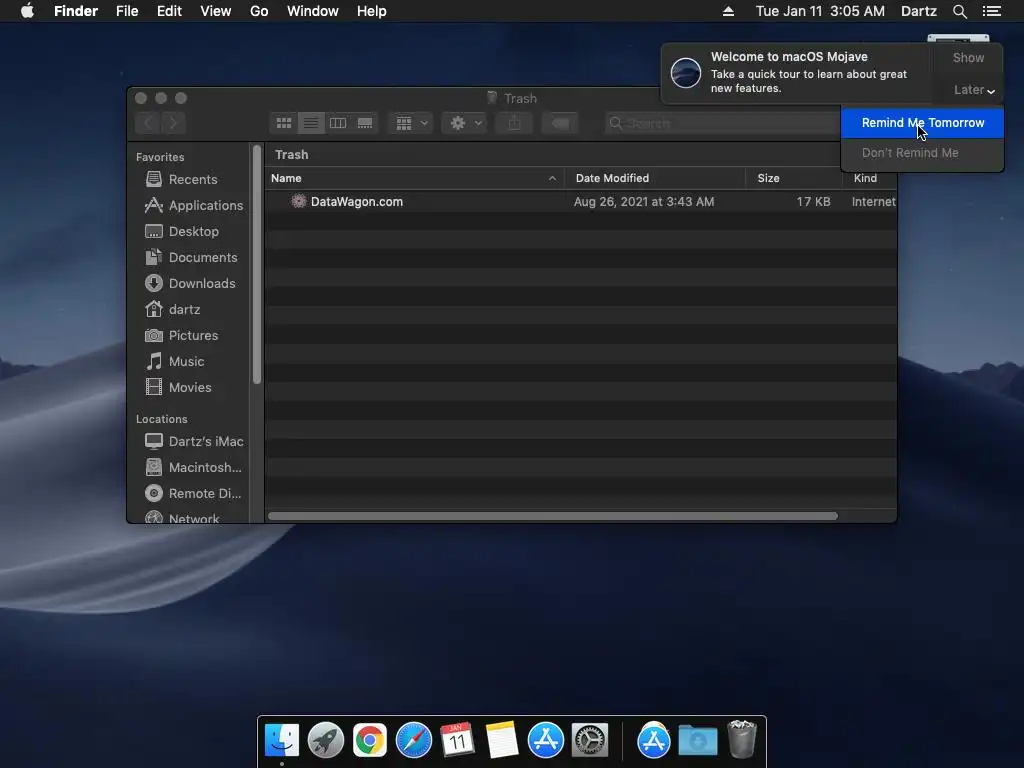Choose Remind Me Tomorrow

922,123
